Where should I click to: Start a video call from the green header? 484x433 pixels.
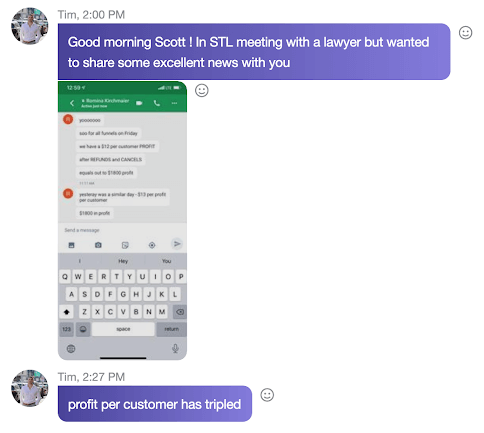coord(139,103)
